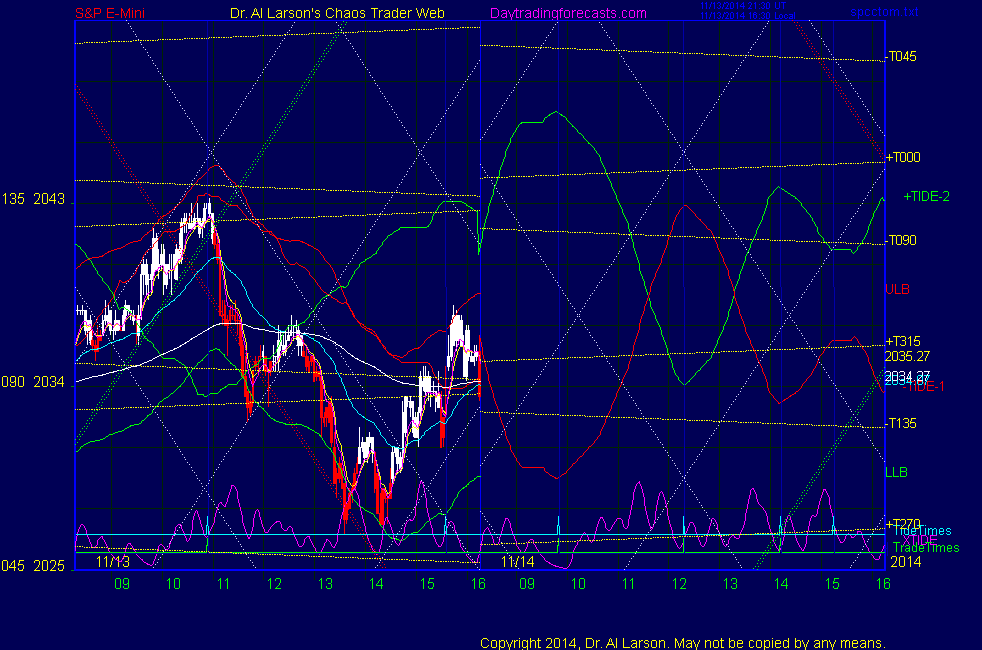Image resolution: width=982 pixels, height=650 pixels.
Task: Click the 'Dr. Al Larson's Chaos Trader Web' heading
Action: pos(337,13)
